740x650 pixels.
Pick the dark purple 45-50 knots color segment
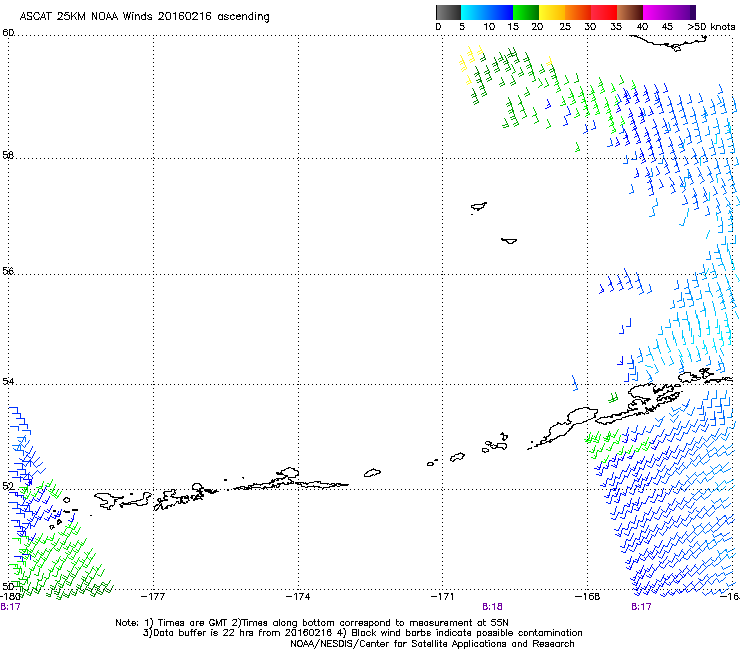[682, 12]
